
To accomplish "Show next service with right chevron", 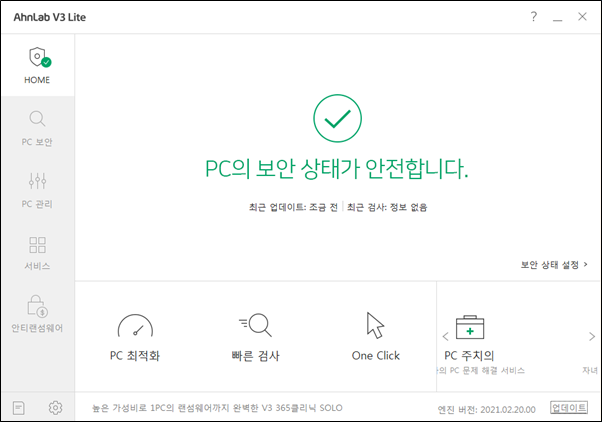I will pos(592,337).
